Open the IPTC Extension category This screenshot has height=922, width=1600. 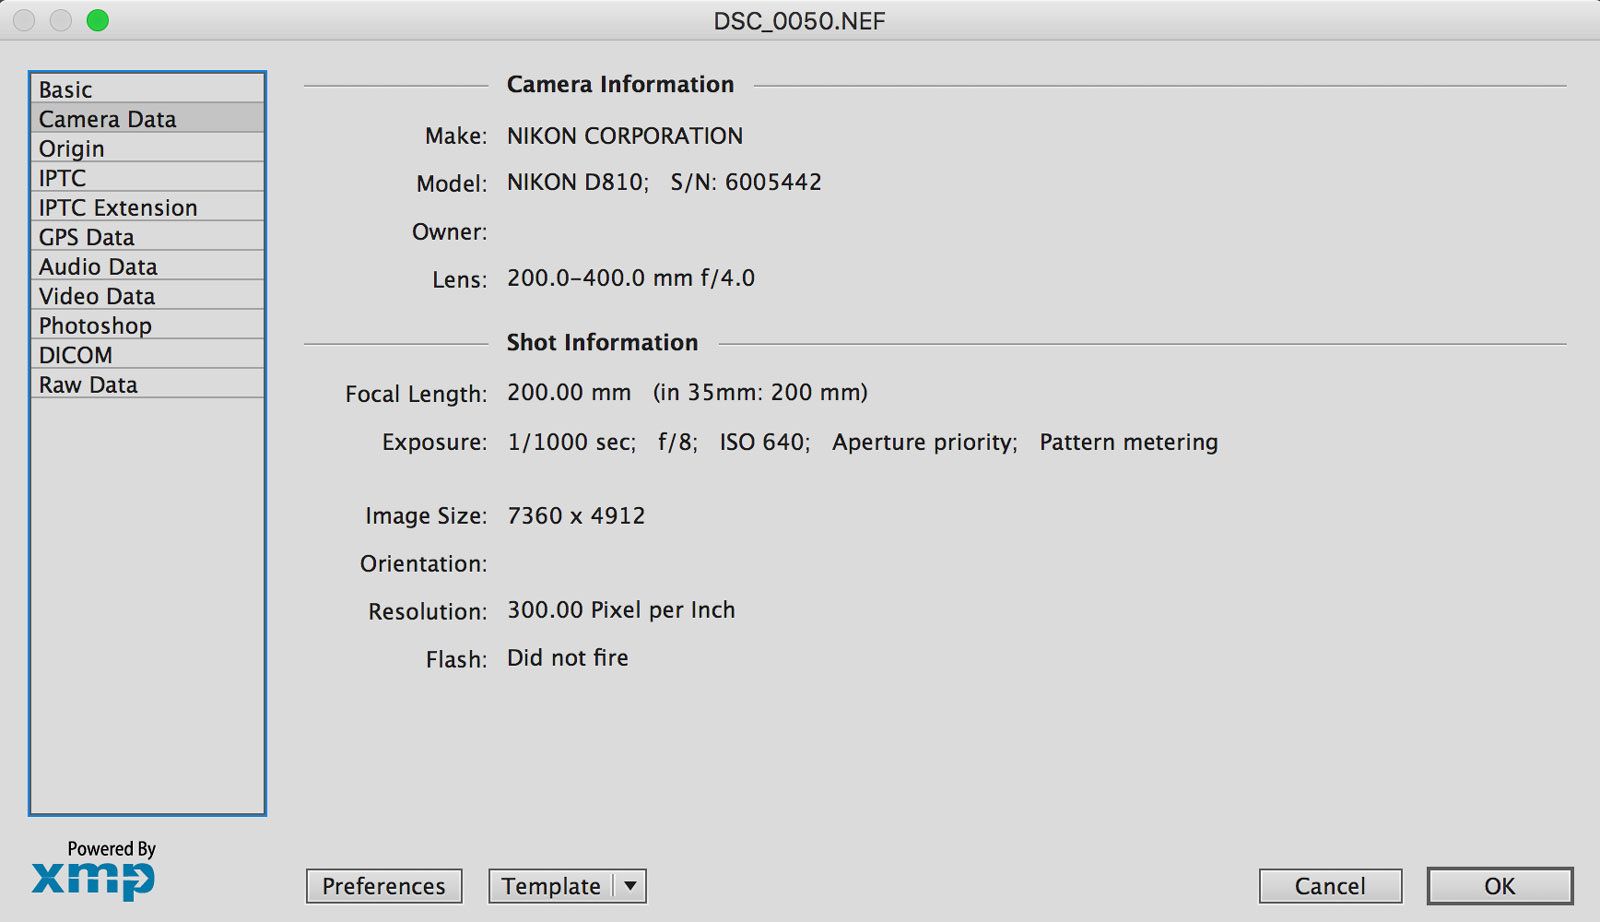click(147, 207)
